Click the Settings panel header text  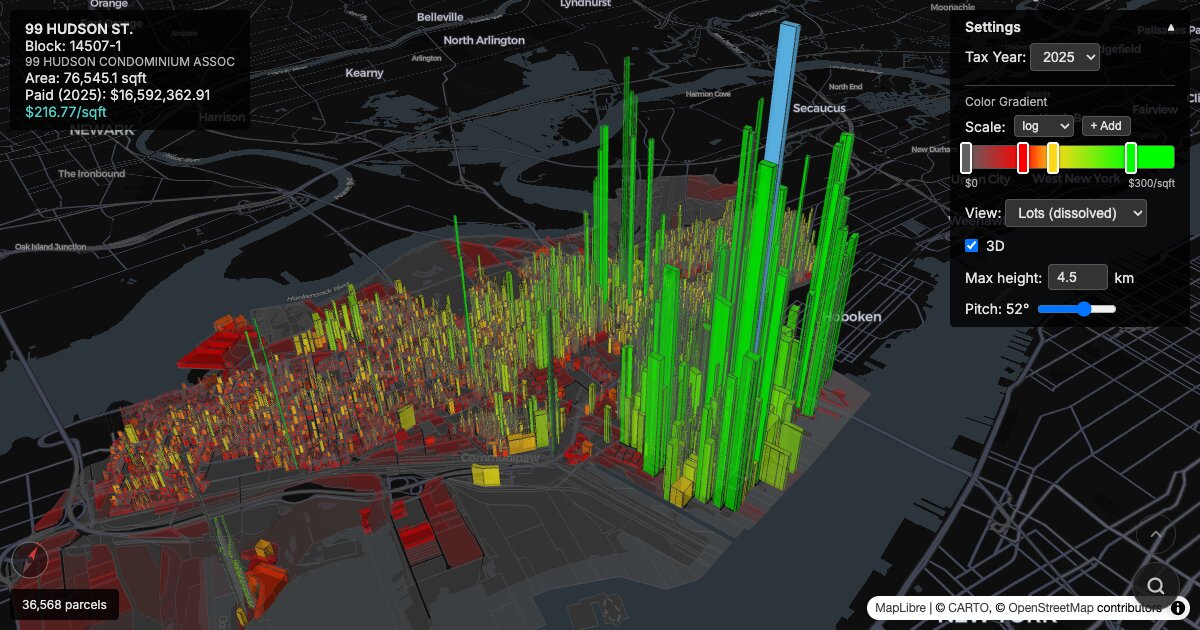pyautogui.click(x=993, y=27)
